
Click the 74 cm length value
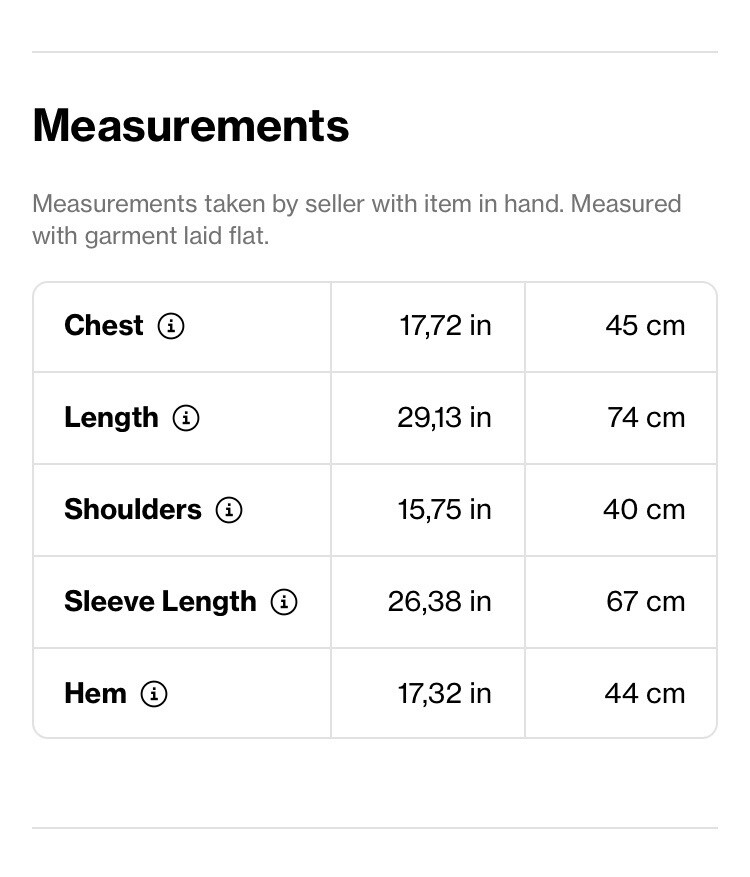[x=646, y=418]
